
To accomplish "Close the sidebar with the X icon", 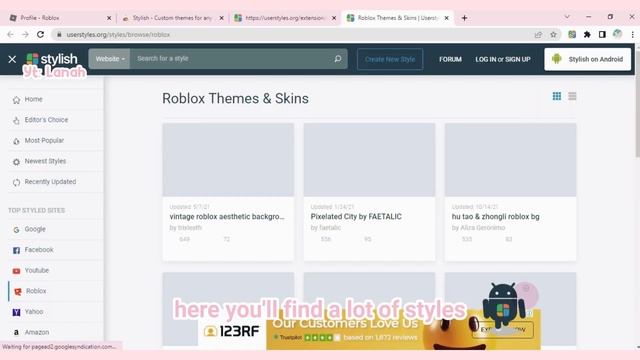I will [x=12, y=59].
